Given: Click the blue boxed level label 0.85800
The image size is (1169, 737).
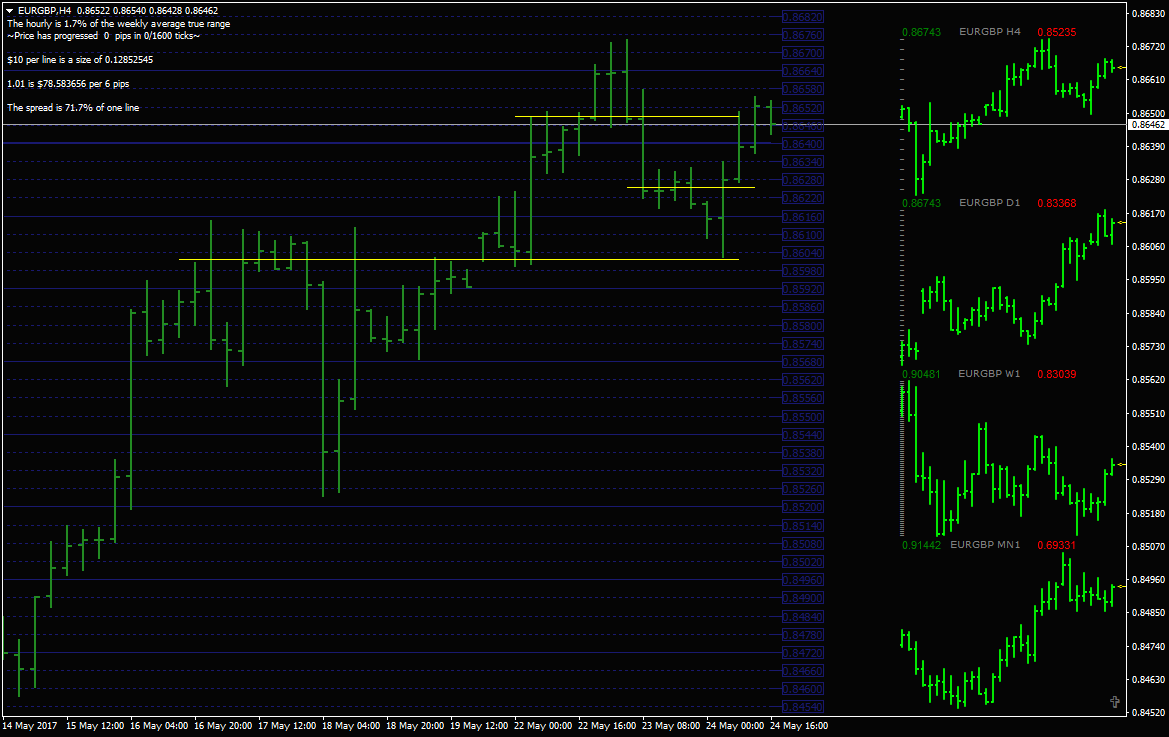Looking at the screenshot, I should 803,326.
